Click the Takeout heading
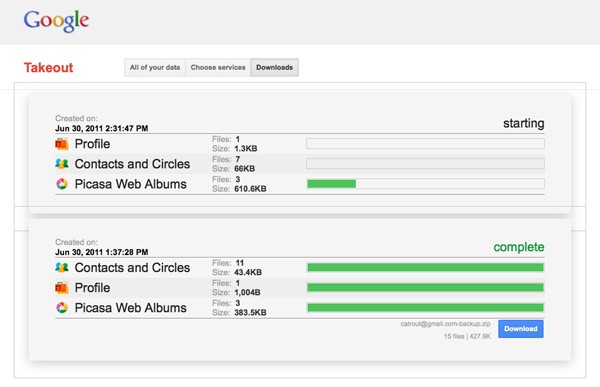The width and height of the screenshot is (600, 387). 49,67
